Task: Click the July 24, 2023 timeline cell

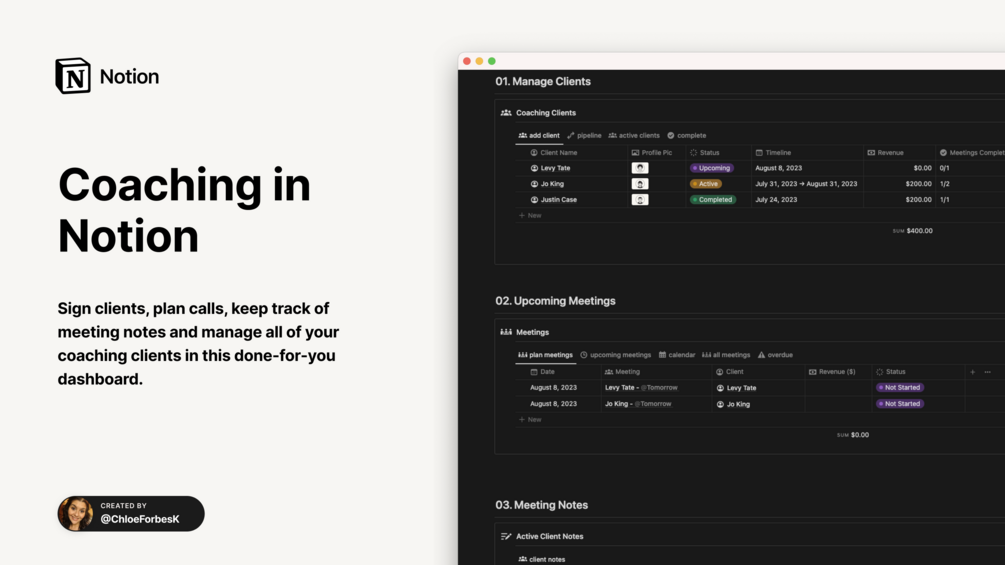Action: coord(776,200)
